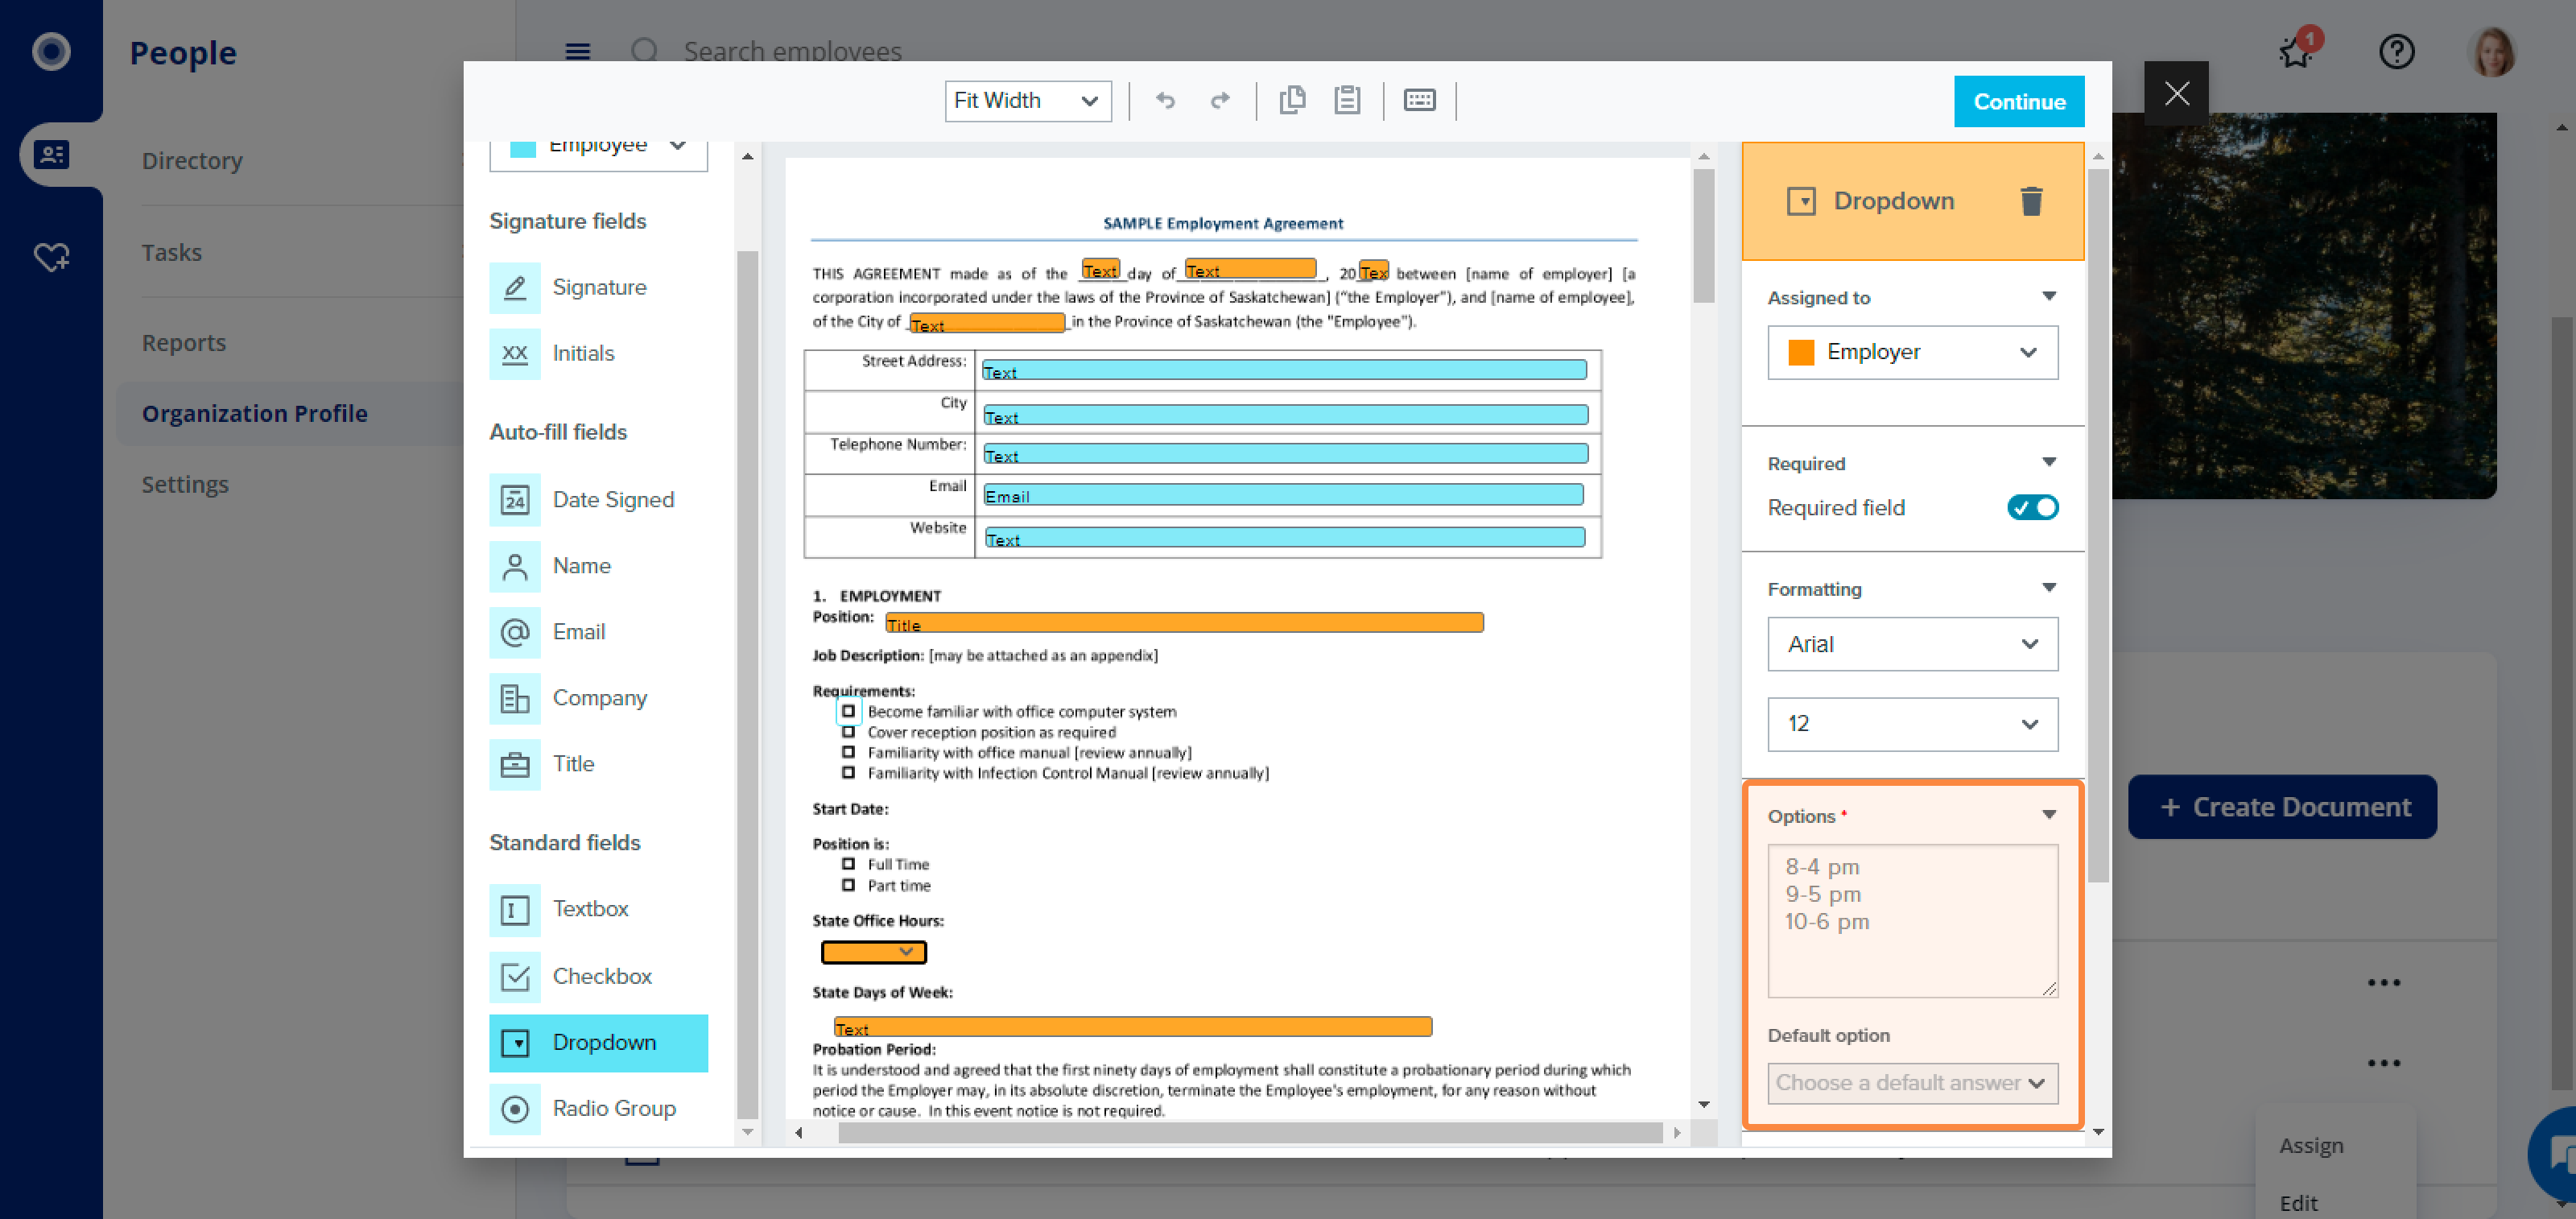This screenshot has height=1219, width=2576.
Task: Add a Textbox standard field
Action: point(598,910)
